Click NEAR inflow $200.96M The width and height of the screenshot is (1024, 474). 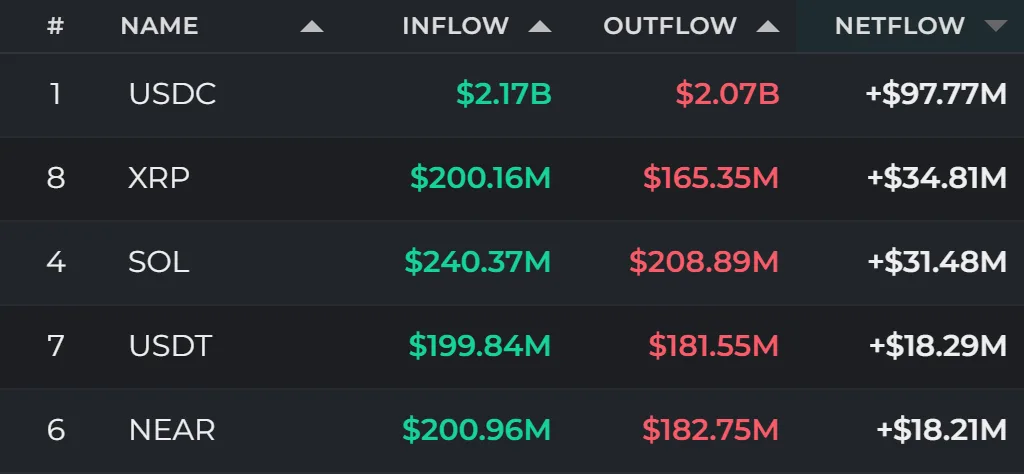pyautogui.click(x=477, y=430)
